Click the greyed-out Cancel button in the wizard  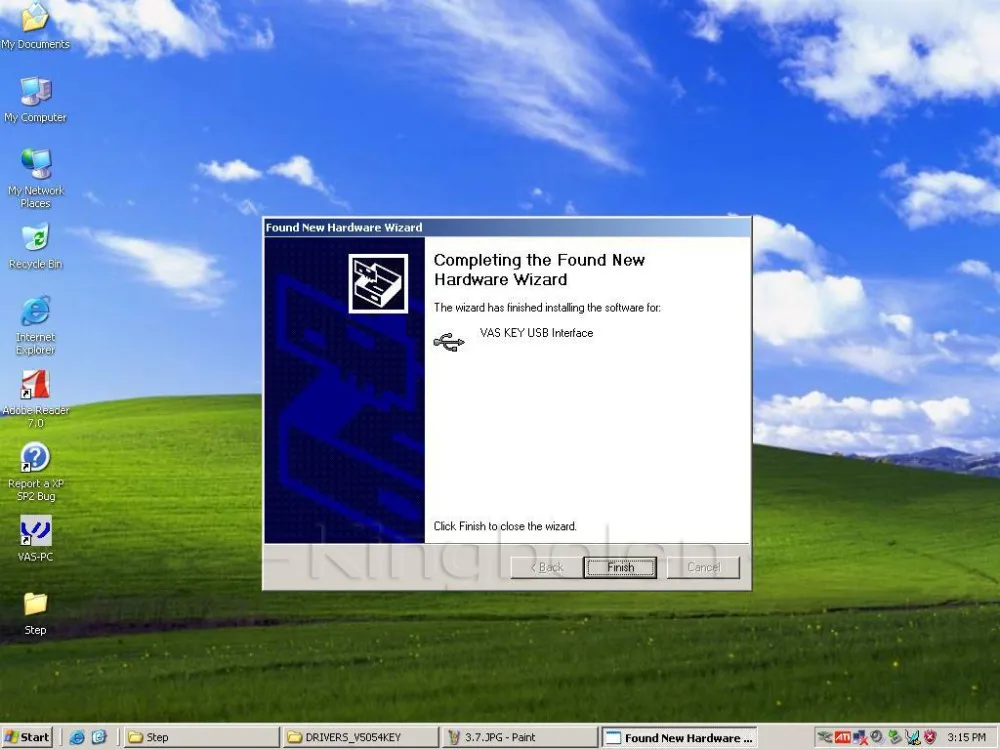[703, 567]
